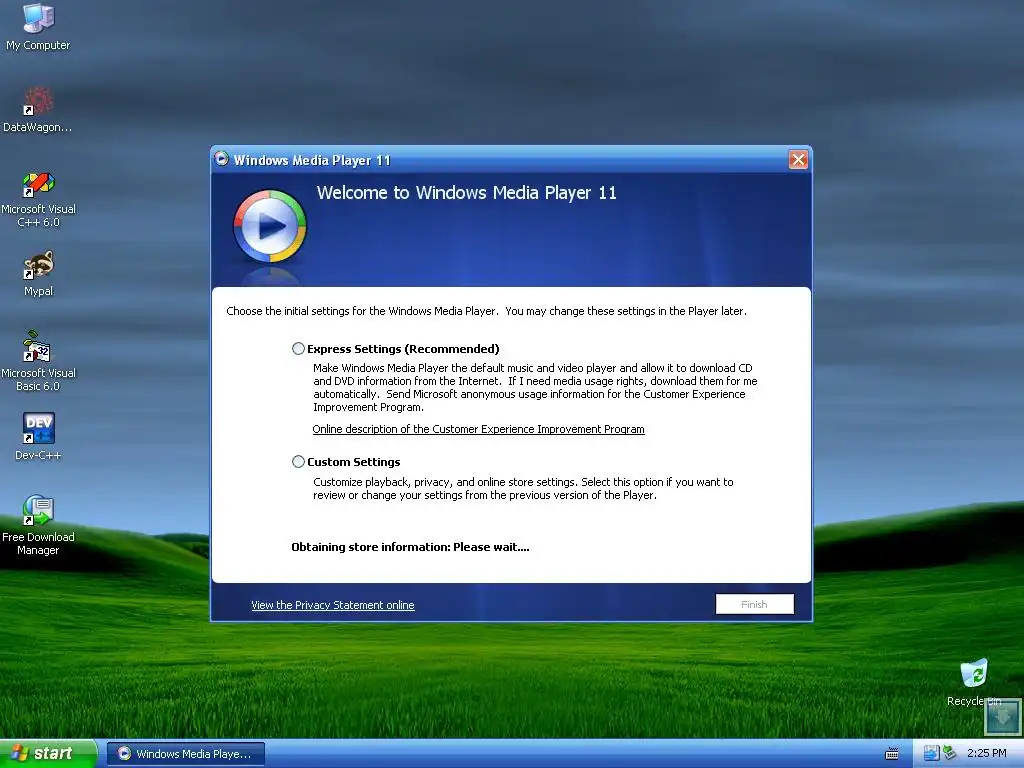Screen dimensions: 1024x768
Task: Click the 2:25 PM system clock
Action: click(986, 753)
